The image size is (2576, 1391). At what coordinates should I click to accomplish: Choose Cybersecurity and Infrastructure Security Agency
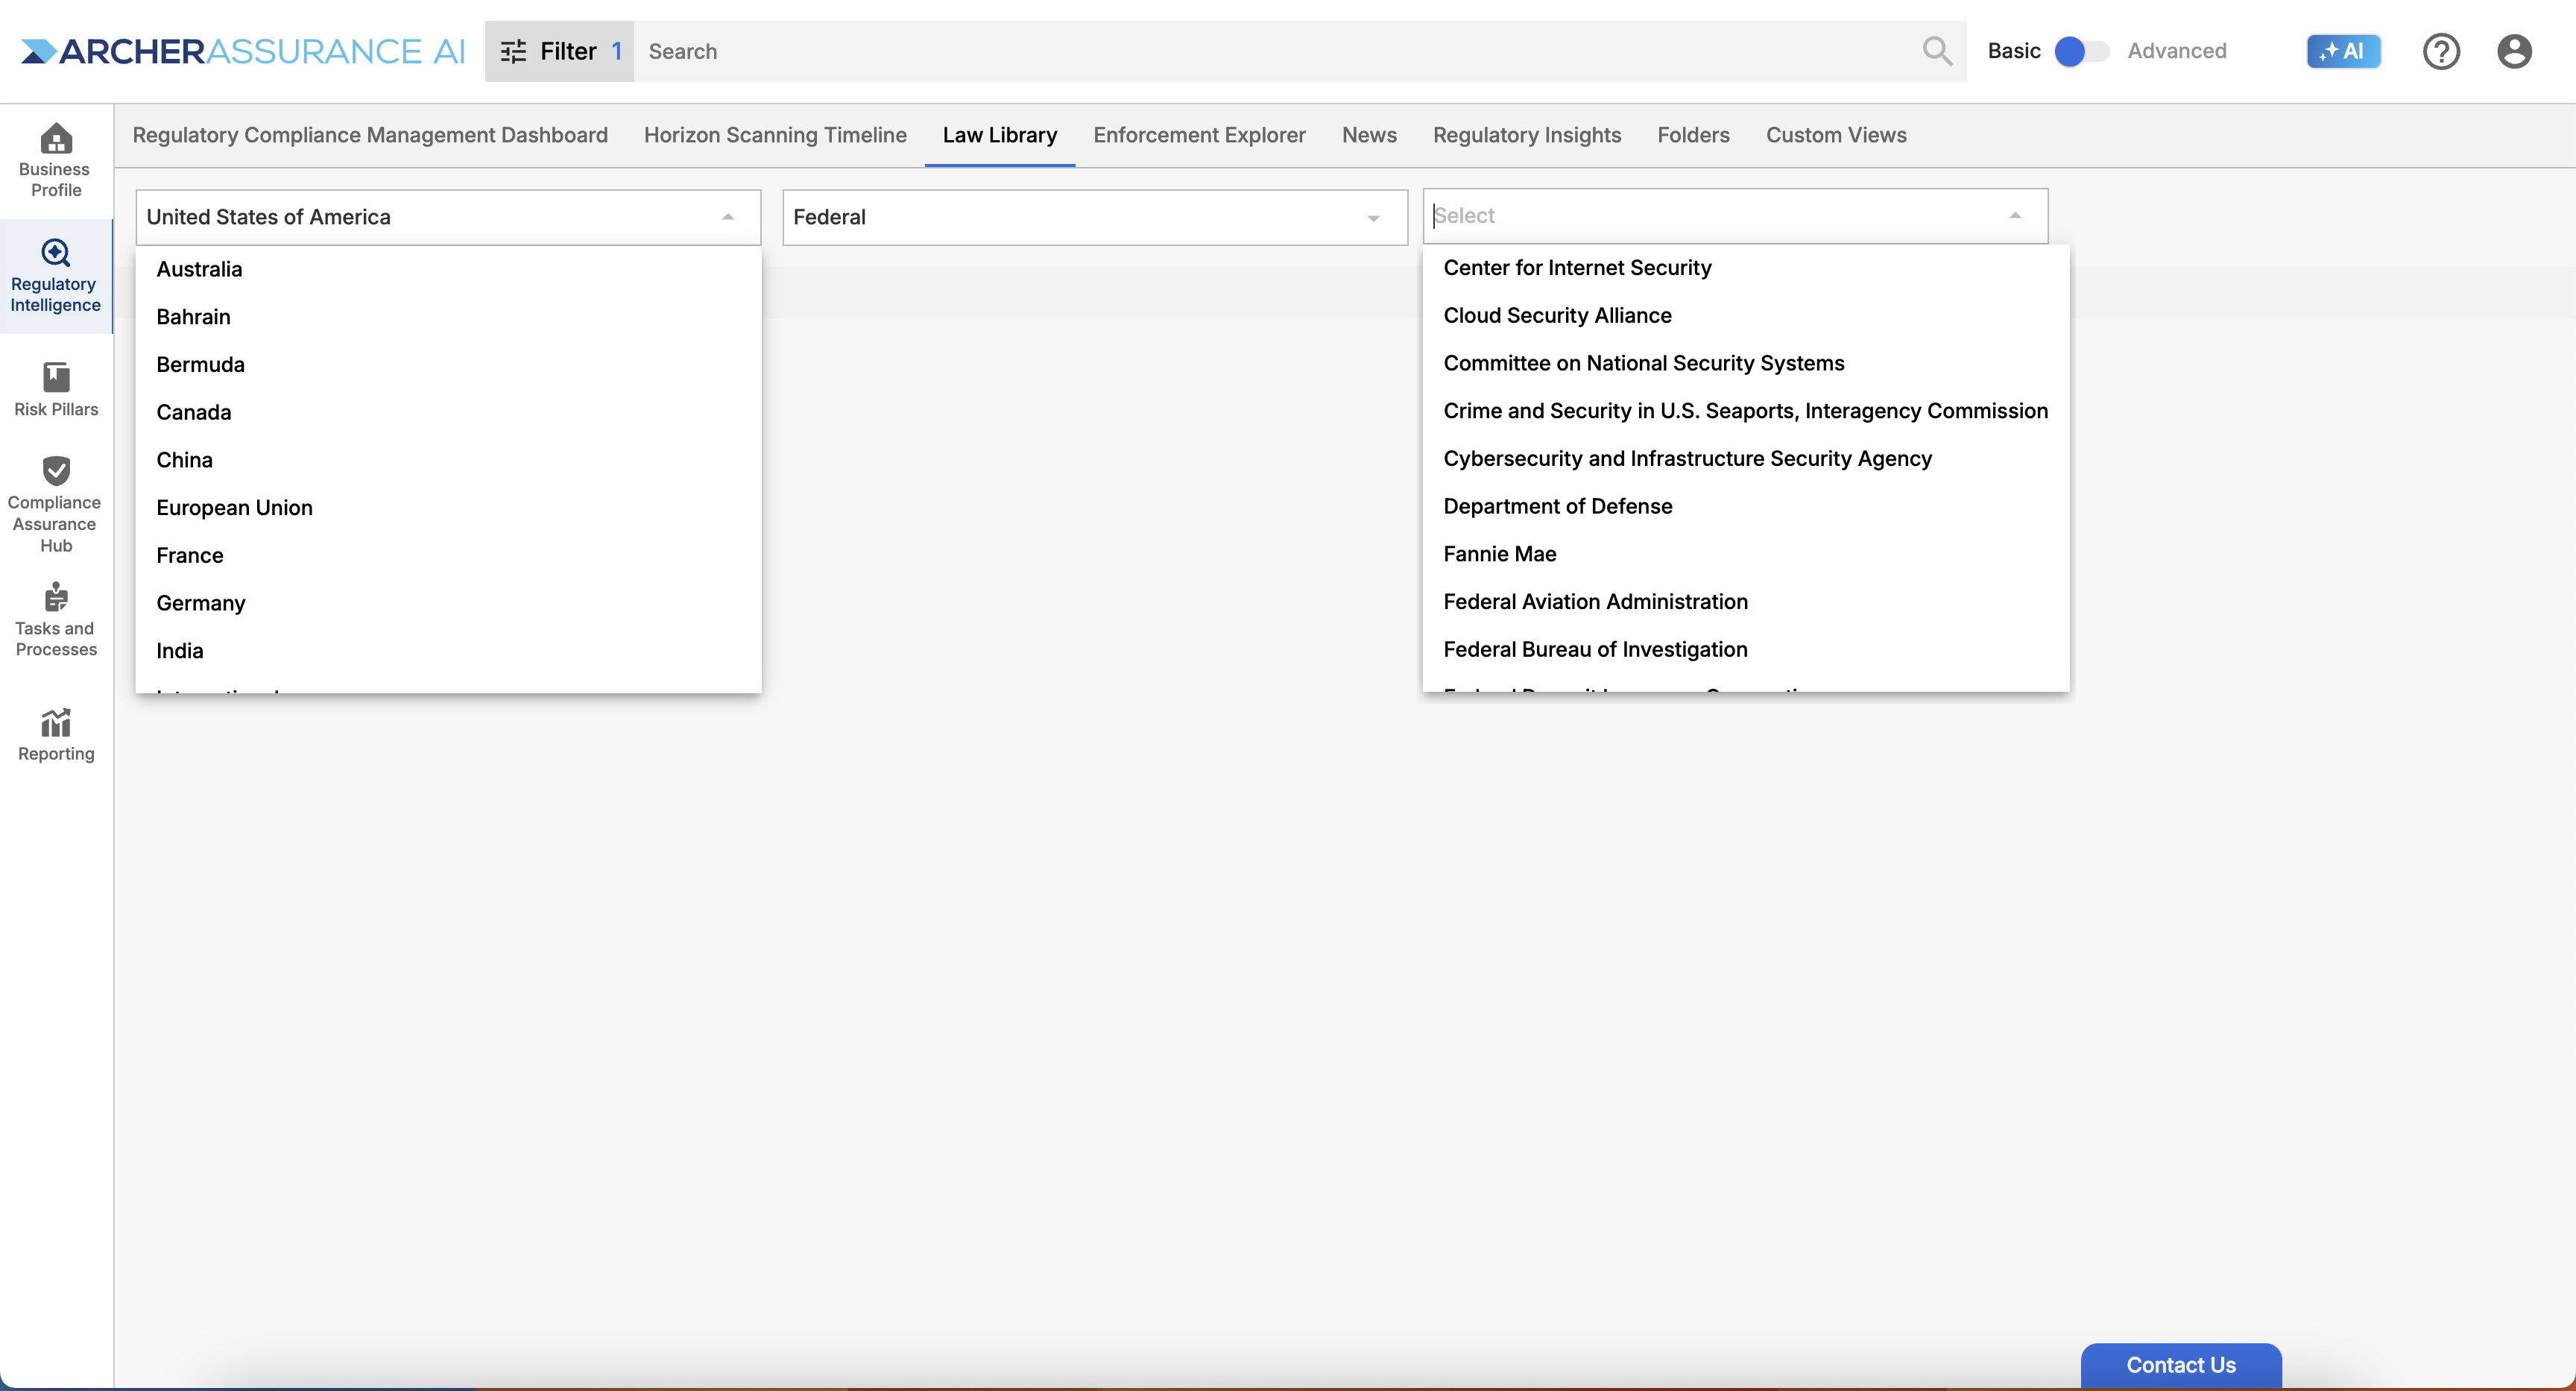pyautogui.click(x=1746, y=459)
